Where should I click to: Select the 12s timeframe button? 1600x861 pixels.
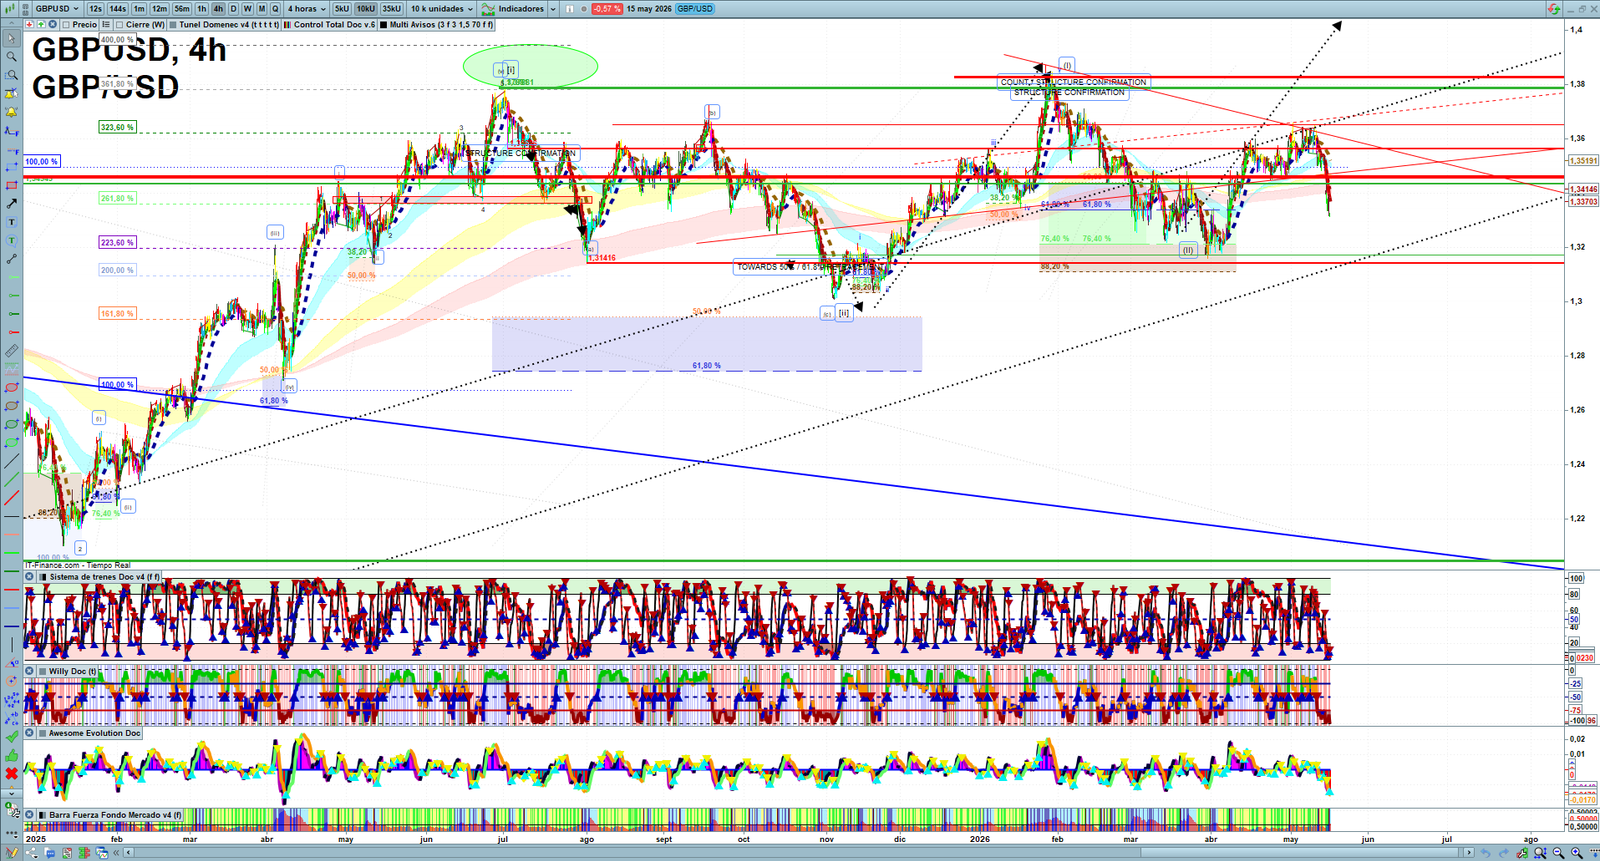tap(95, 9)
